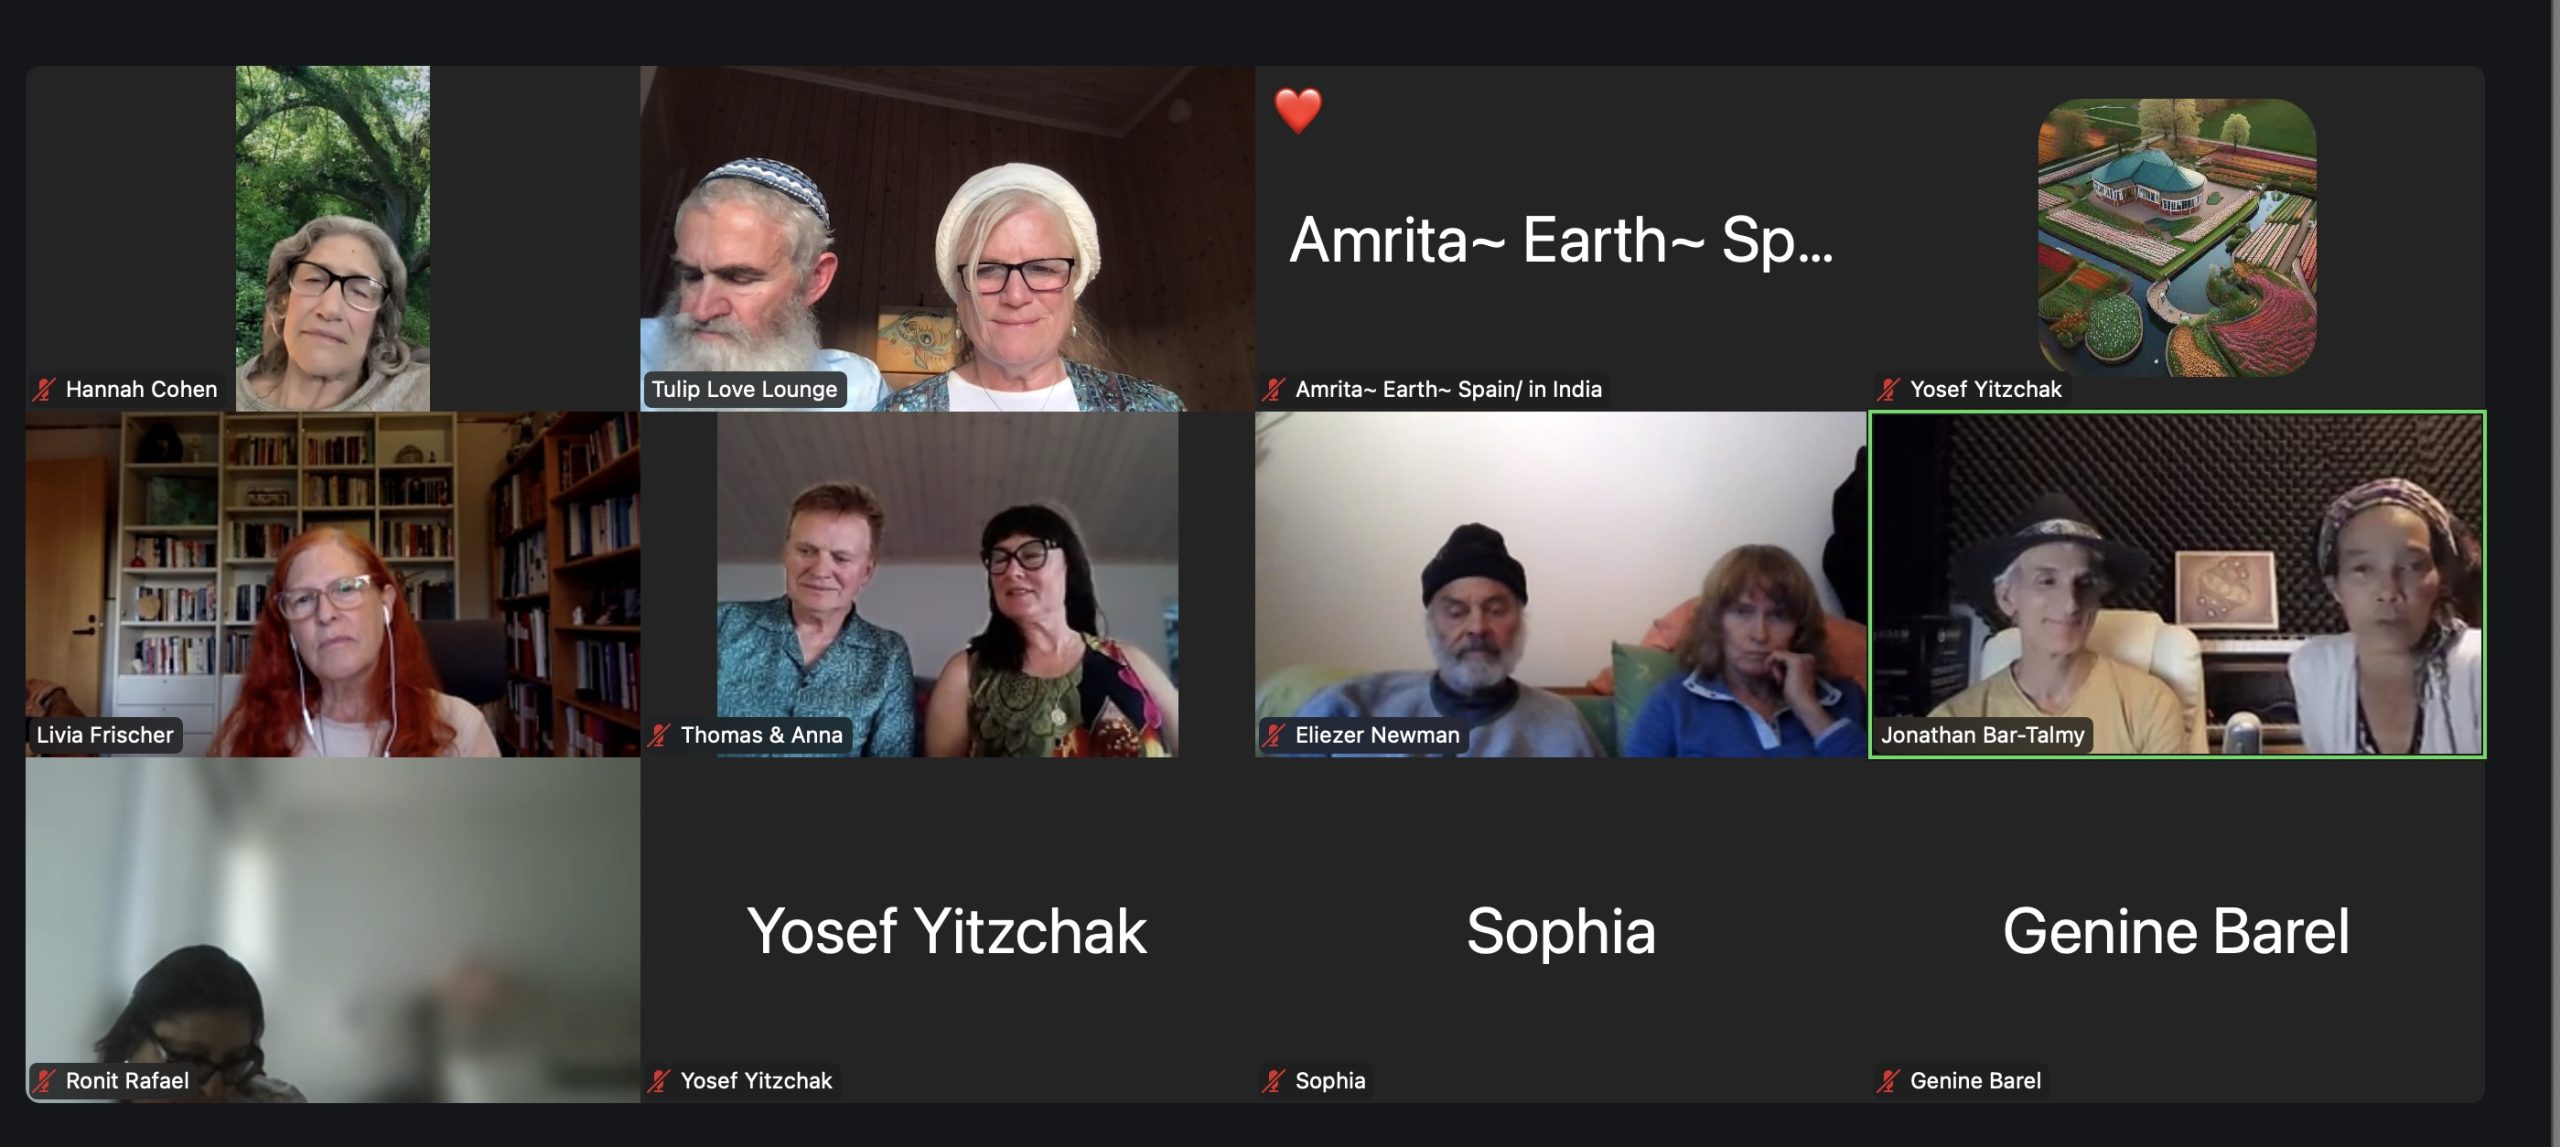
Task: Click Eliezer Newman's muted microphone icon
Action: [x=1273, y=735]
